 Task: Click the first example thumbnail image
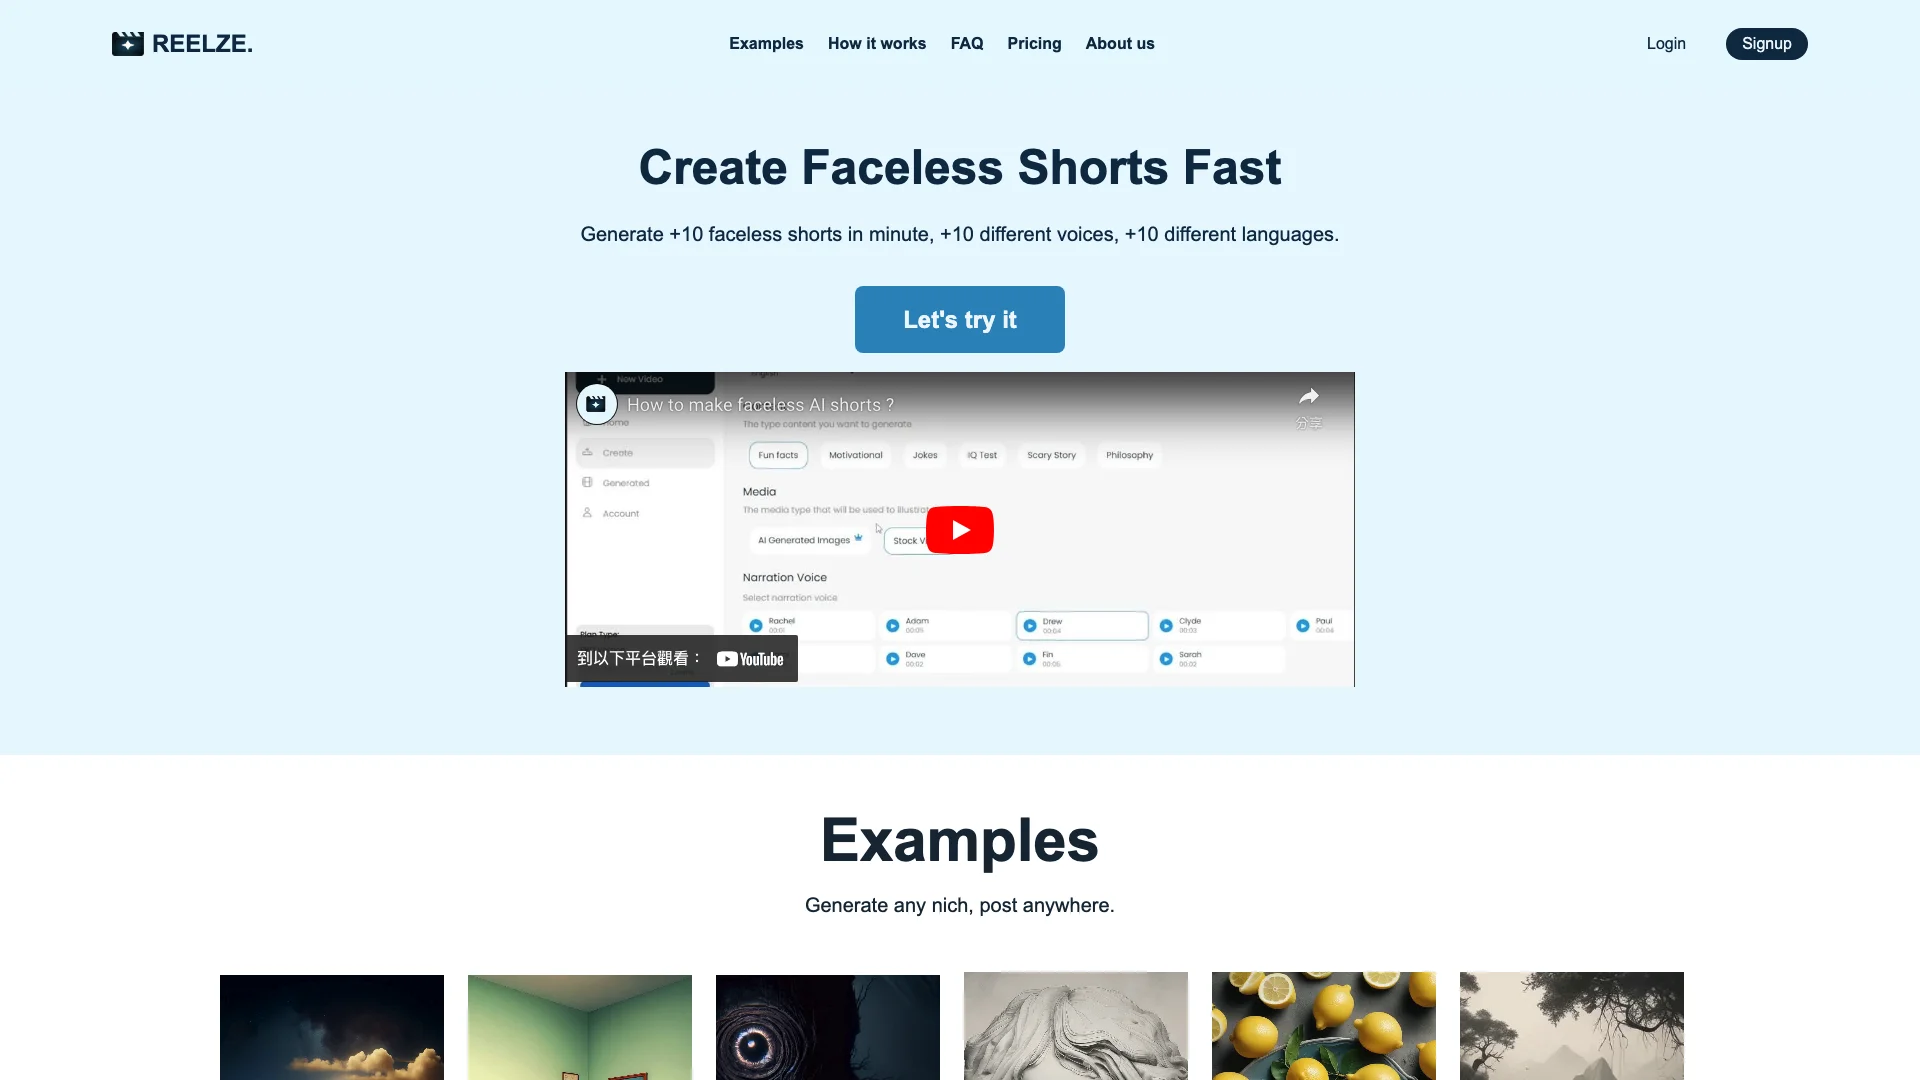332,1026
